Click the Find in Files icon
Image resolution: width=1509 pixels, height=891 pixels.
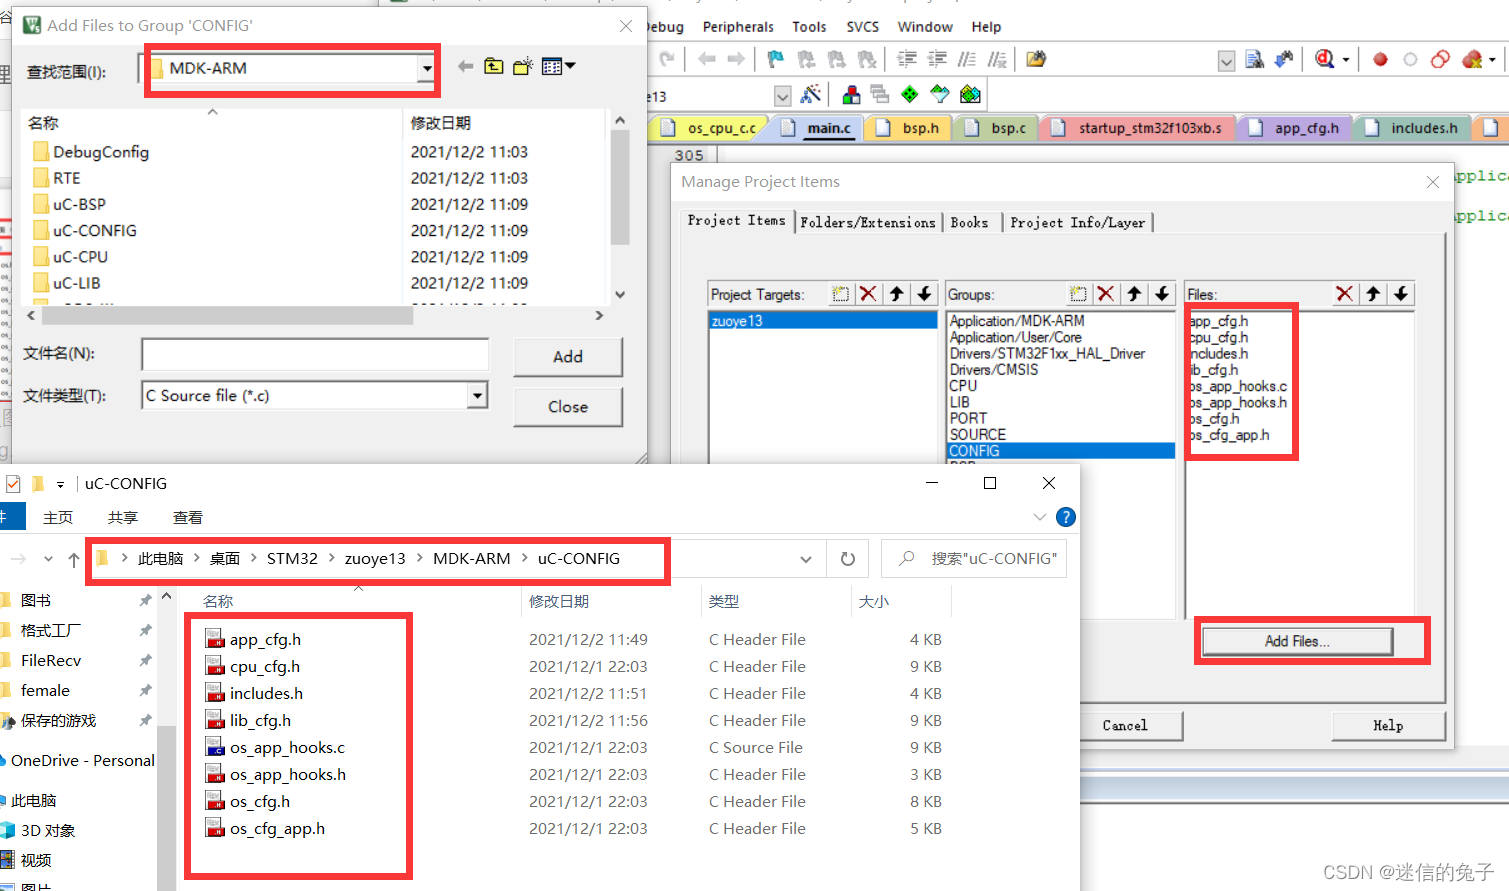click(1254, 60)
